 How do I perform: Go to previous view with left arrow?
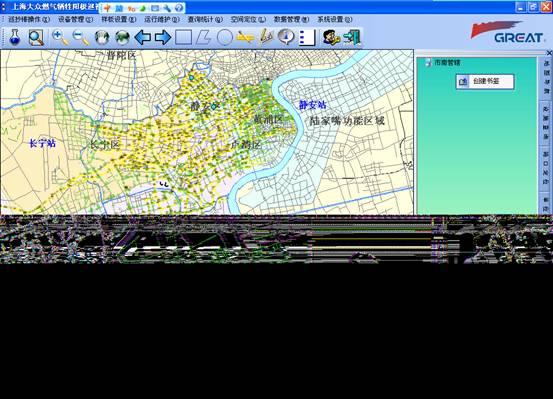pos(142,37)
